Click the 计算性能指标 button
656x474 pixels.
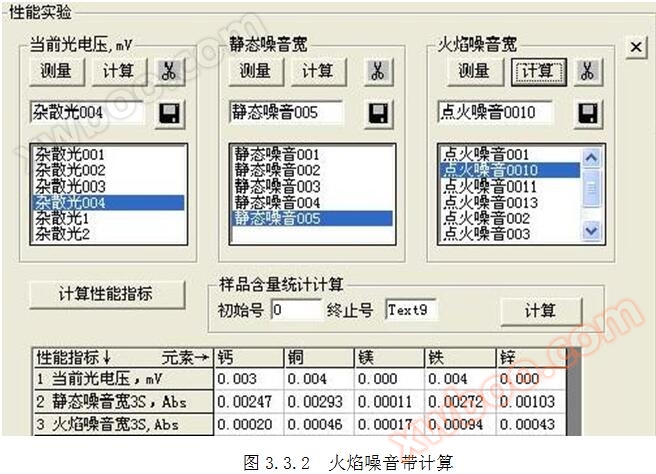point(106,294)
